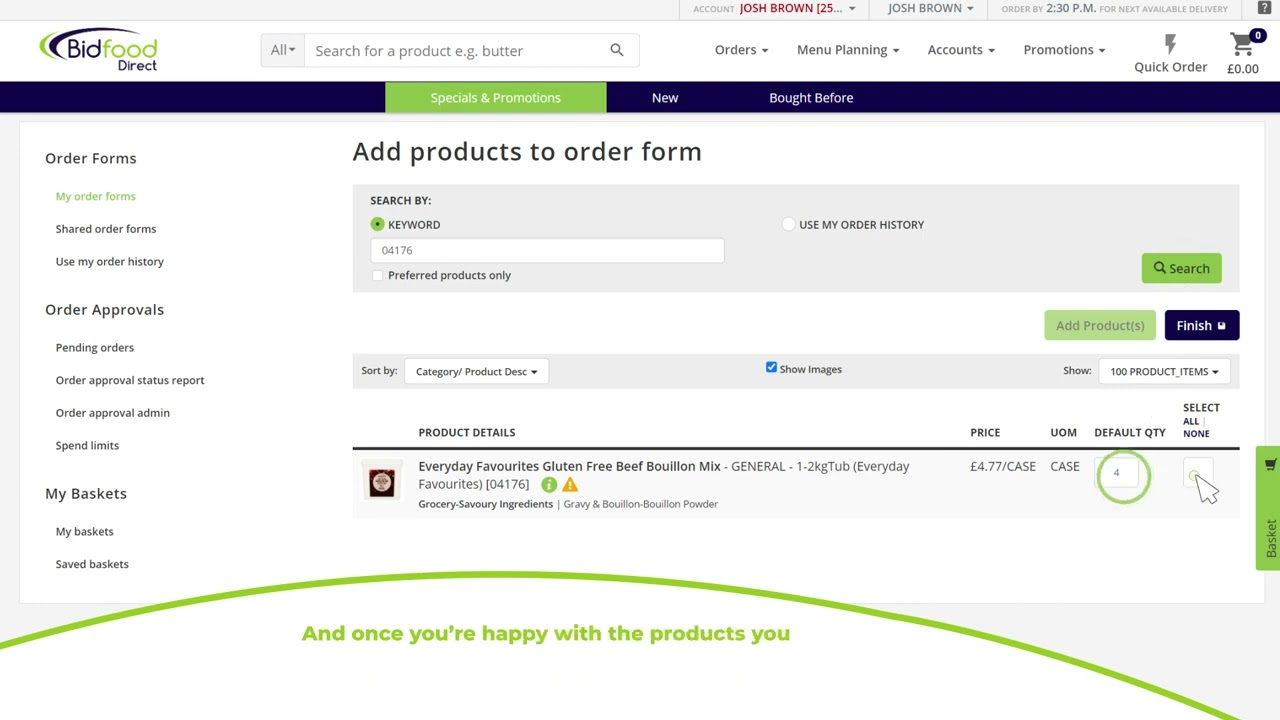Click the green Search button
The width and height of the screenshot is (1280, 720).
[x=1181, y=268]
